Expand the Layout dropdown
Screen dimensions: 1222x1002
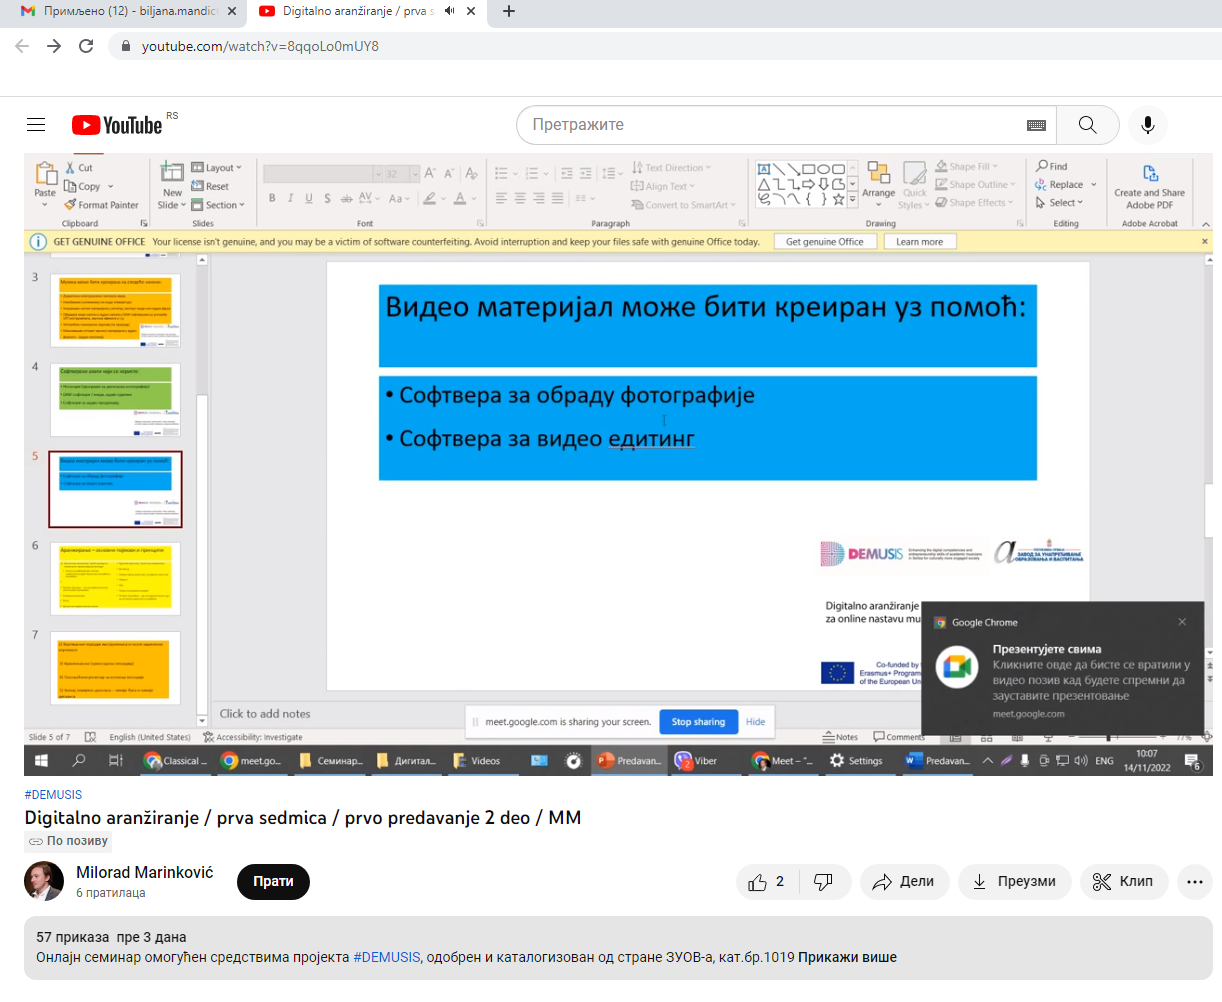(x=217, y=168)
